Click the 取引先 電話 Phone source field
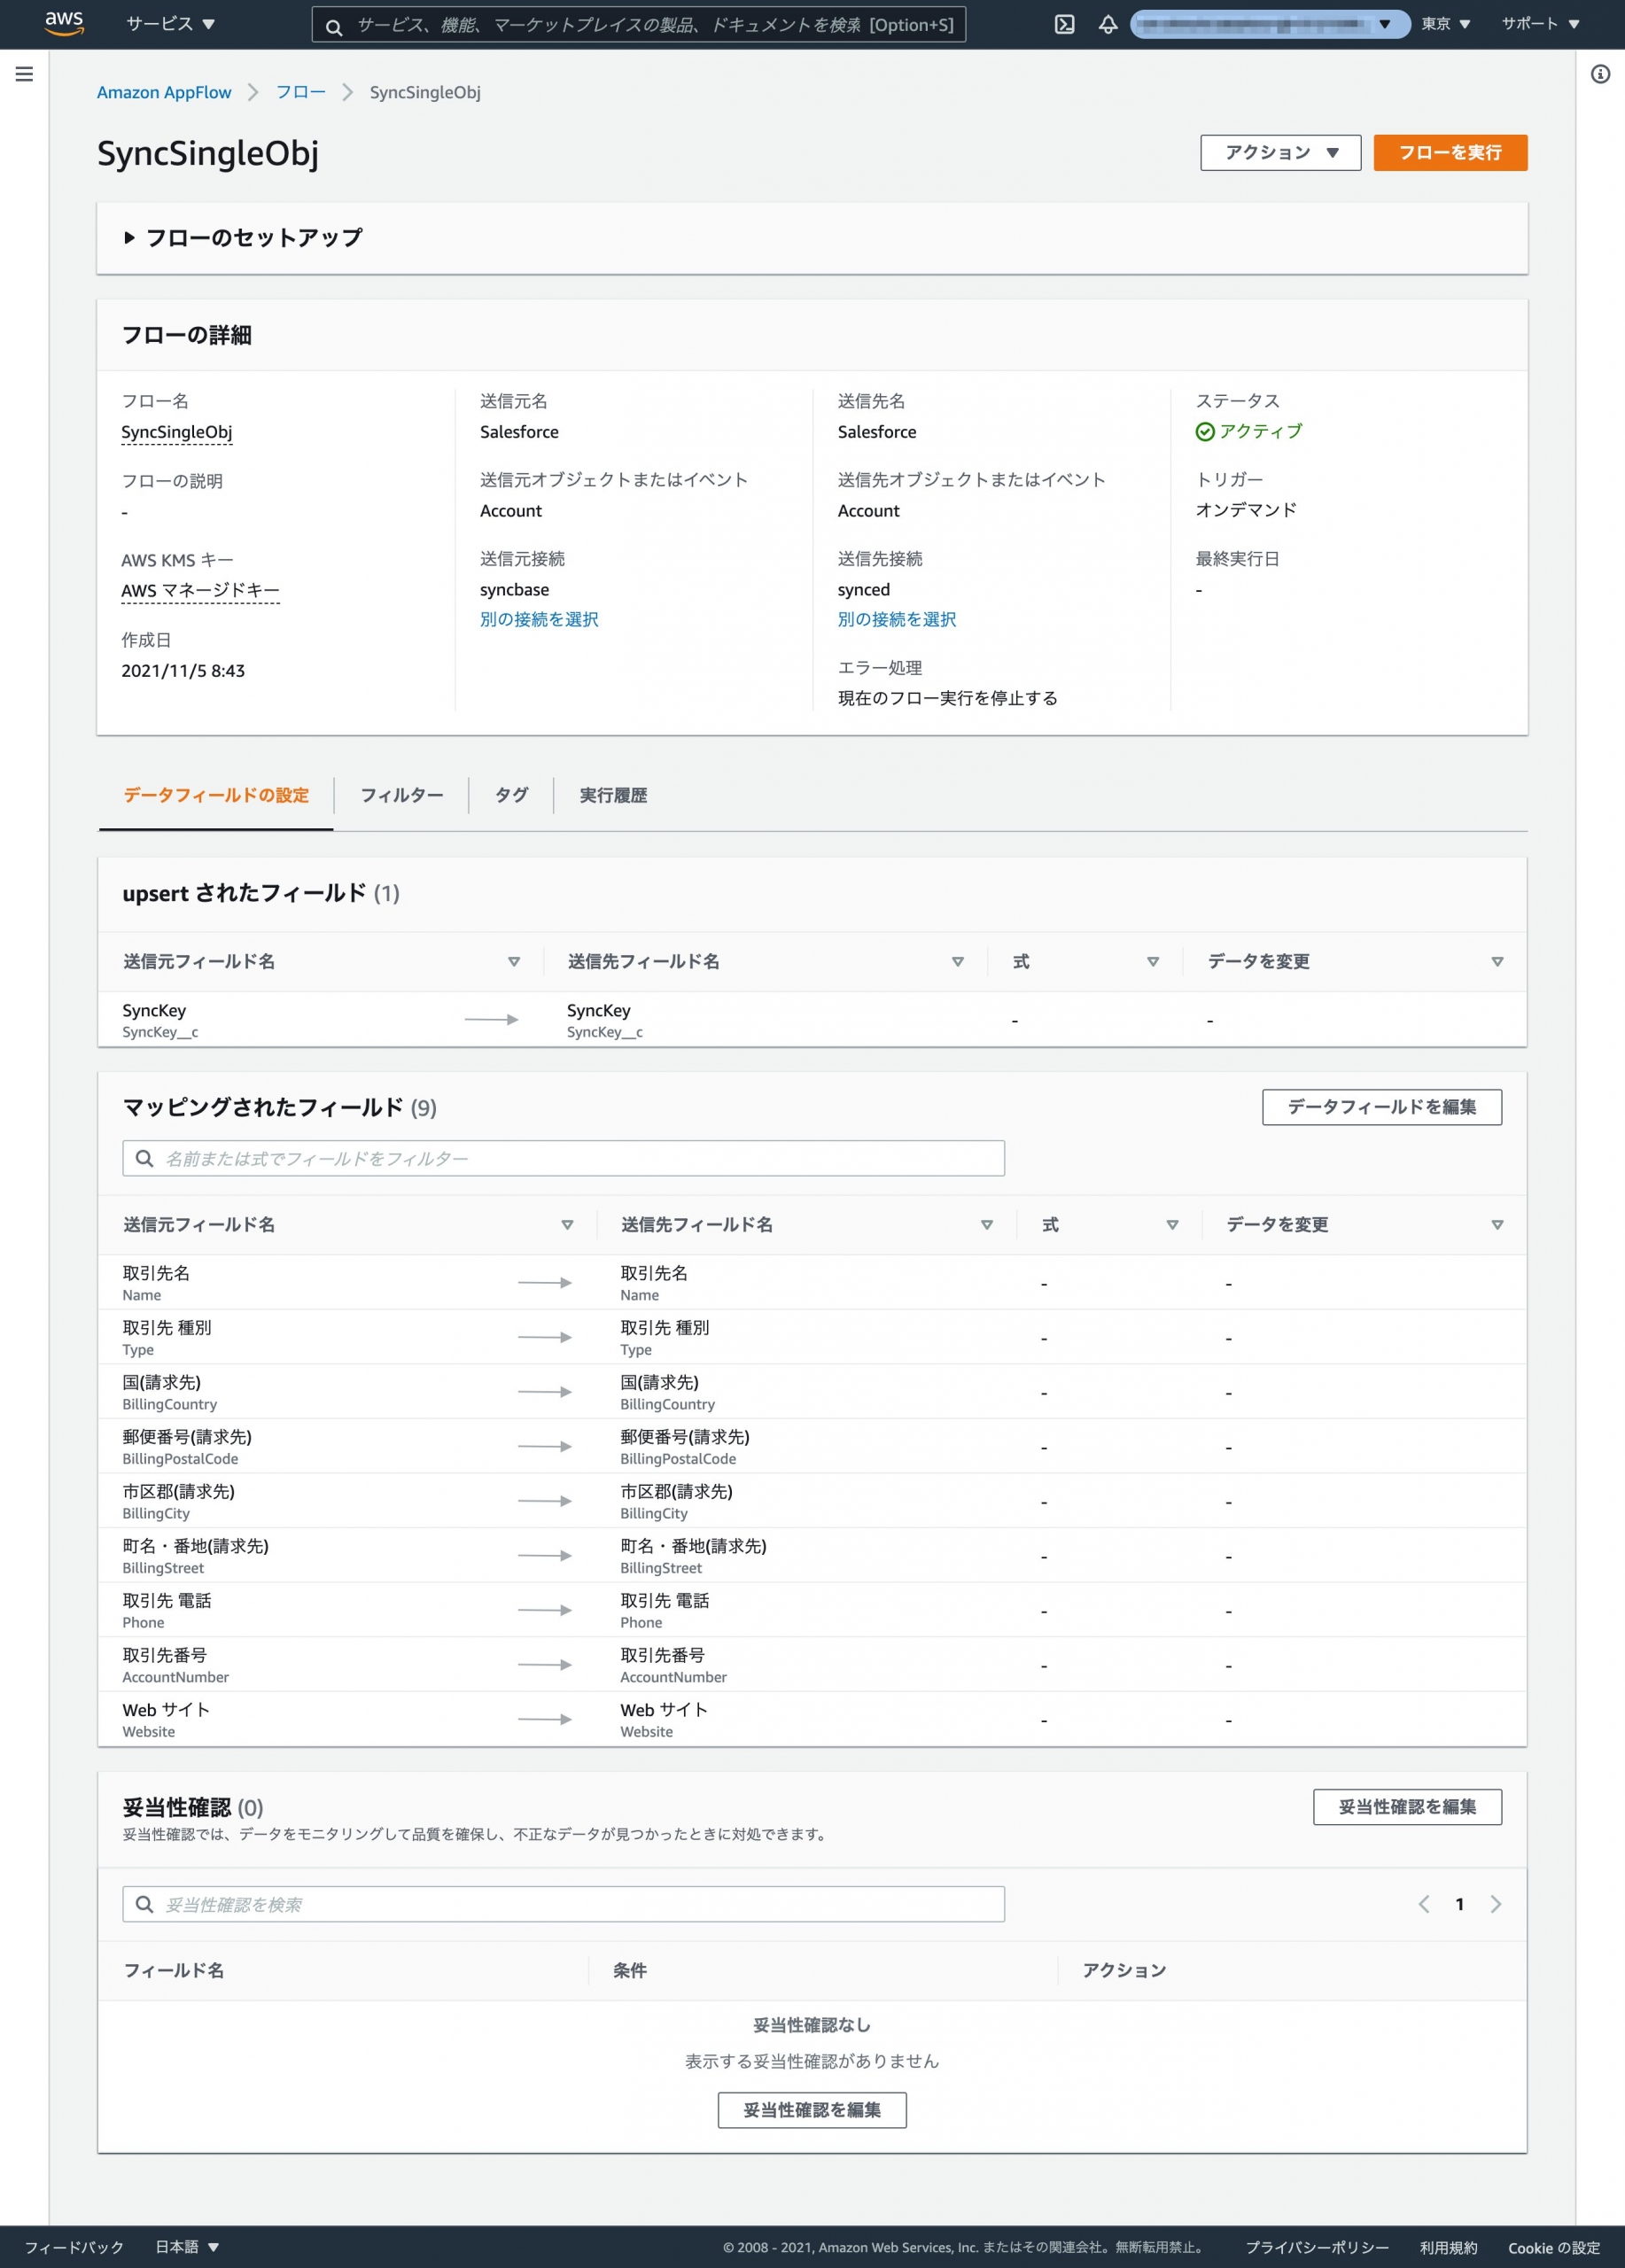 [x=167, y=1610]
